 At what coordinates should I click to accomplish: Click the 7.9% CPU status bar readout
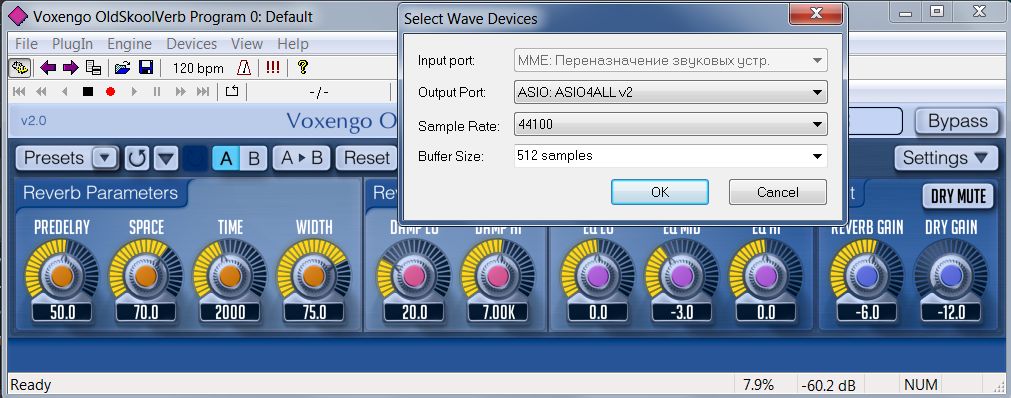[x=758, y=385]
